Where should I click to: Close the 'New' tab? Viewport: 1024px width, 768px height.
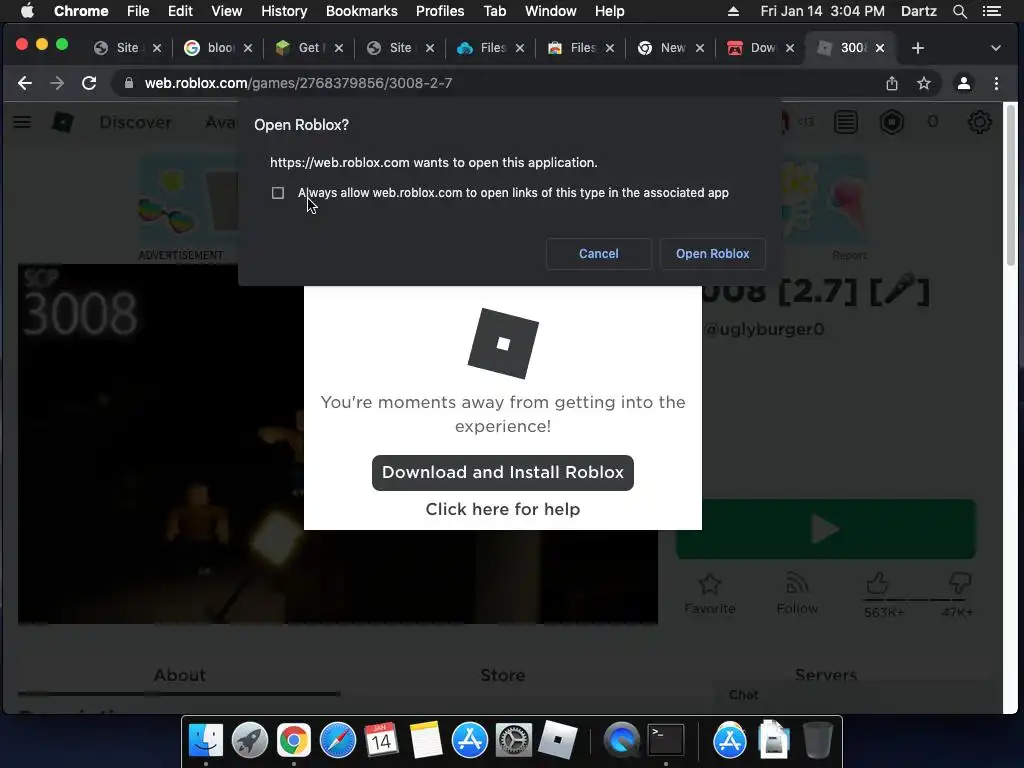699,48
